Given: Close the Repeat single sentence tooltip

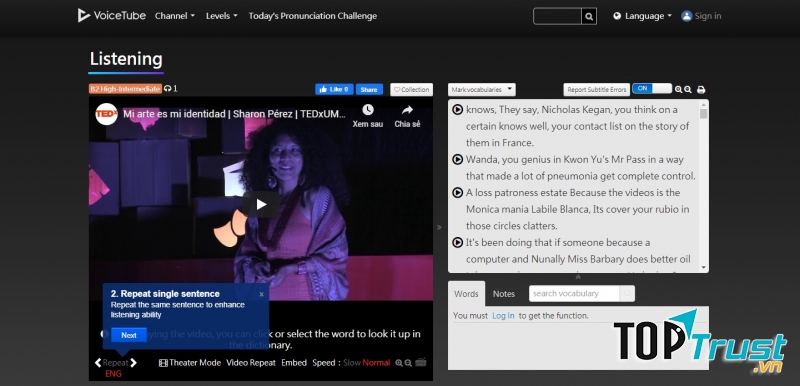Looking at the screenshot, I should tap(261, 294).
